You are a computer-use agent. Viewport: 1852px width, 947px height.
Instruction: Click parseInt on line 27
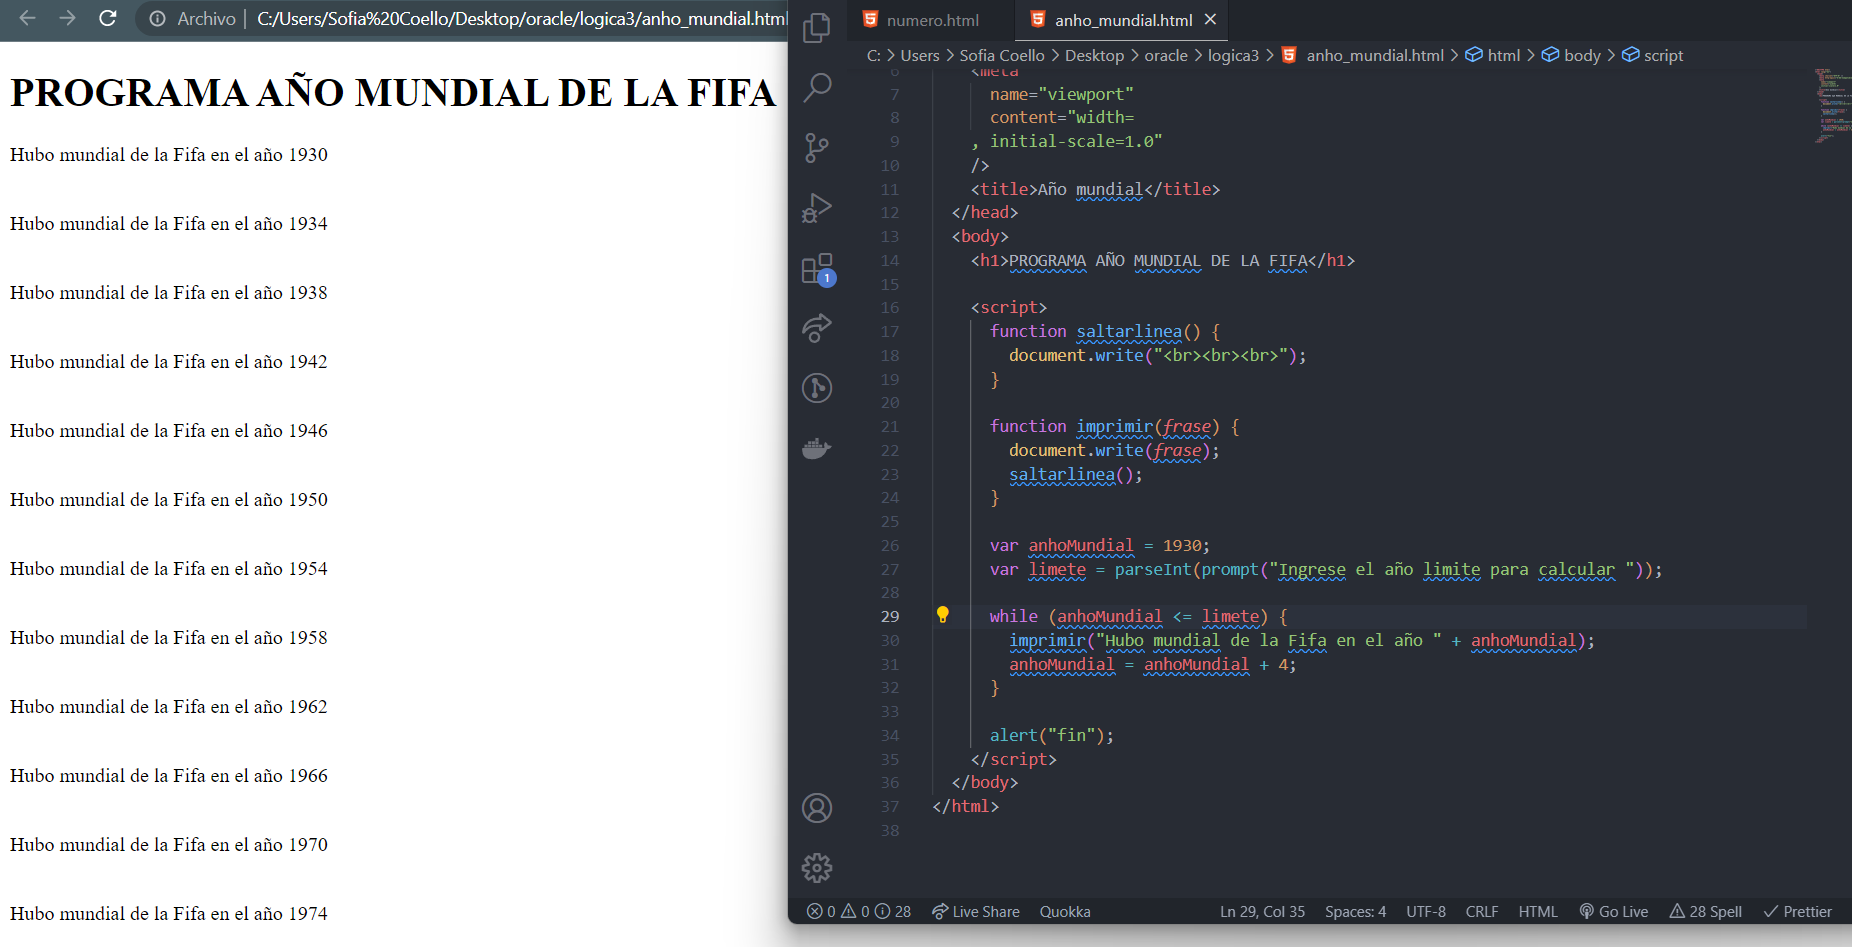(x=1152, y=569)
